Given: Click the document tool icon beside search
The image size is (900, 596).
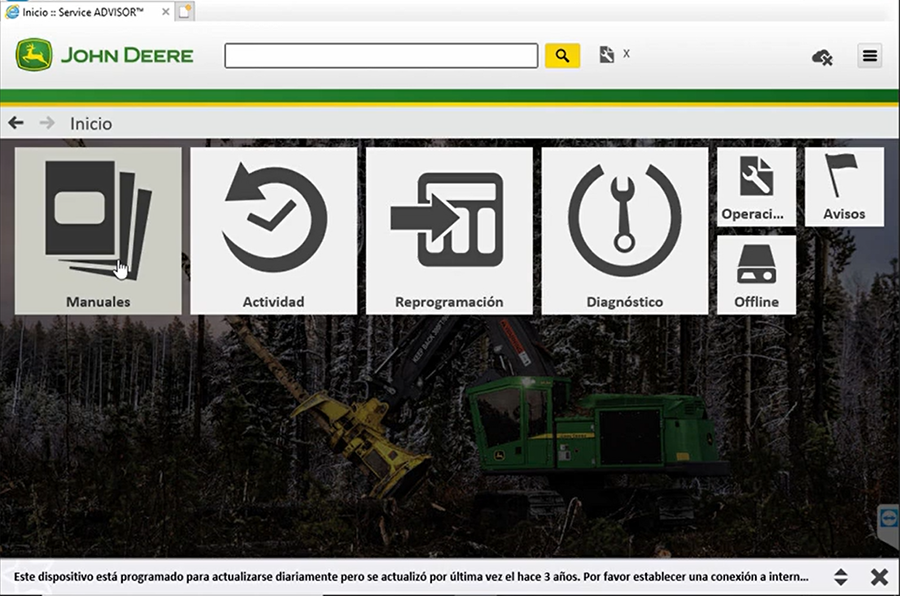Looking at the screenshot, I should tap(607, 55).
